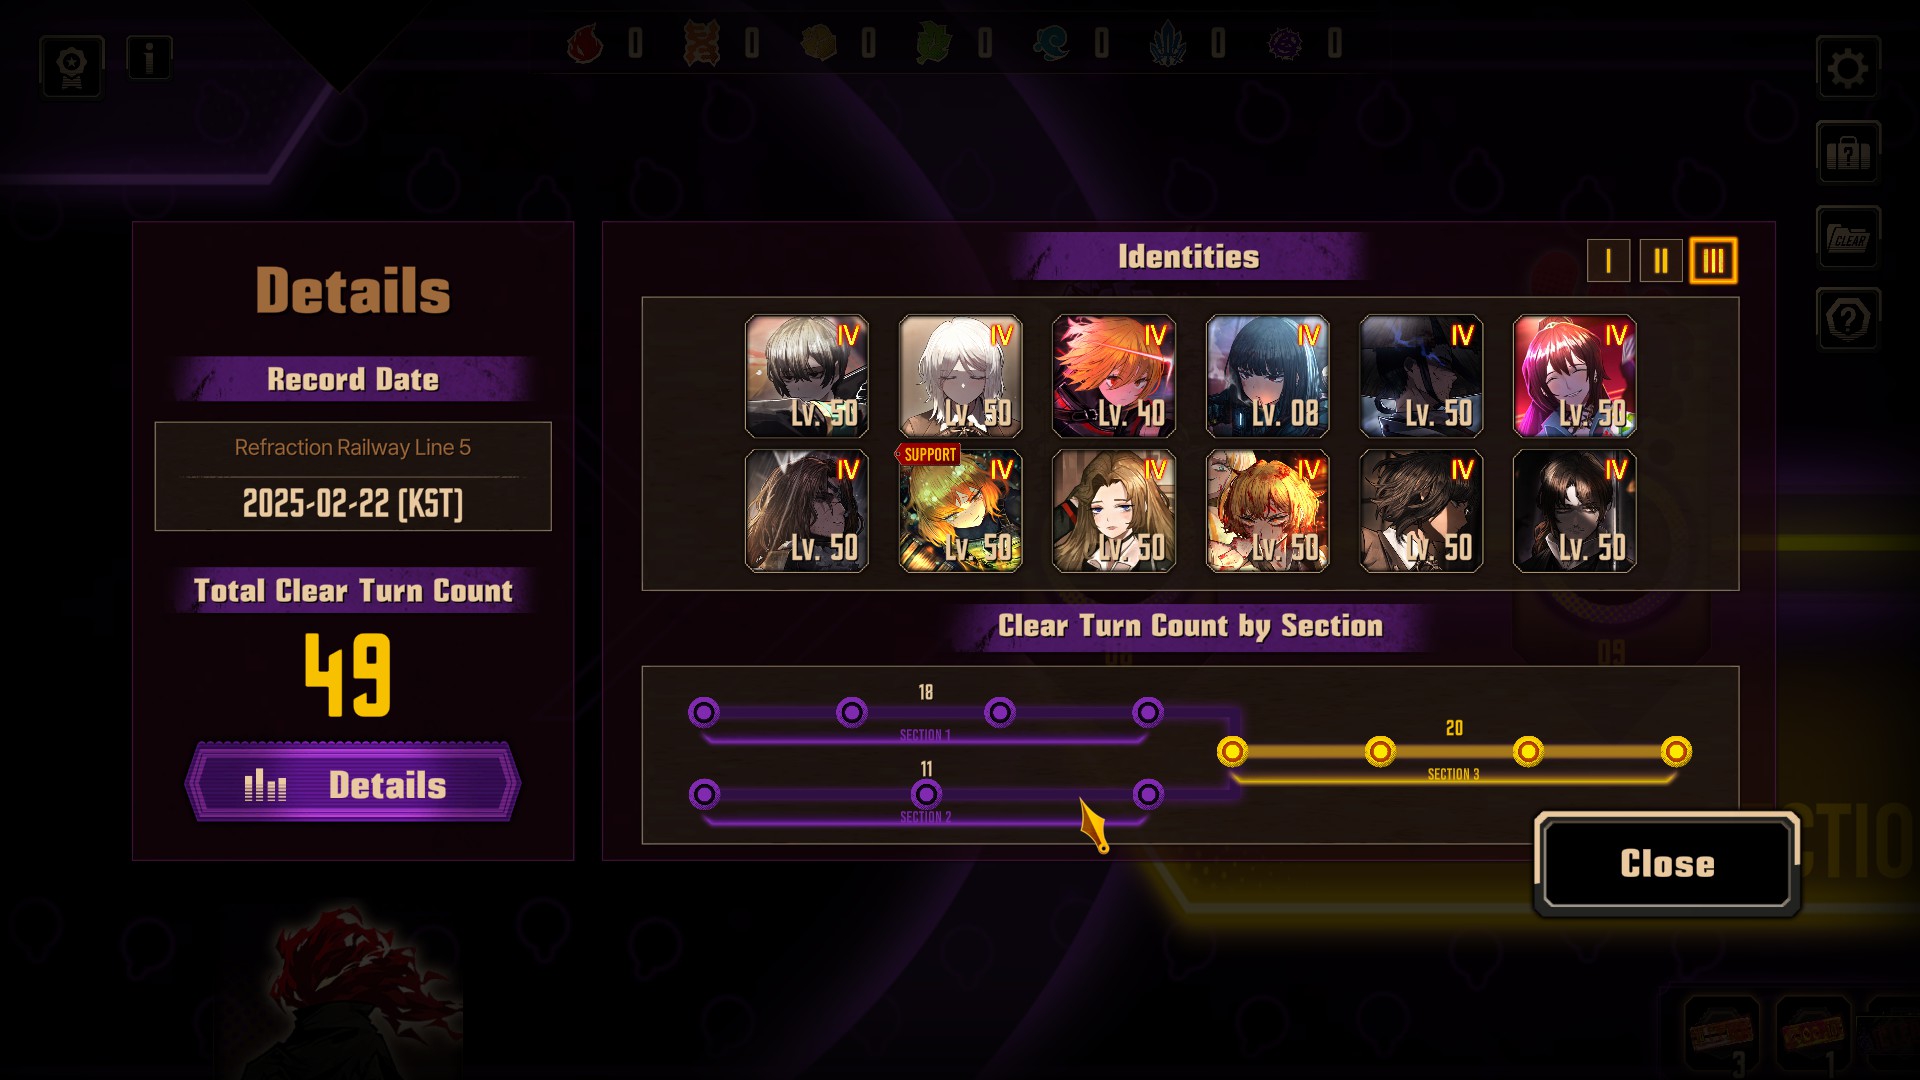Select team tab III
The height and width of the screenshot is (1080, 1920).
1713,261
